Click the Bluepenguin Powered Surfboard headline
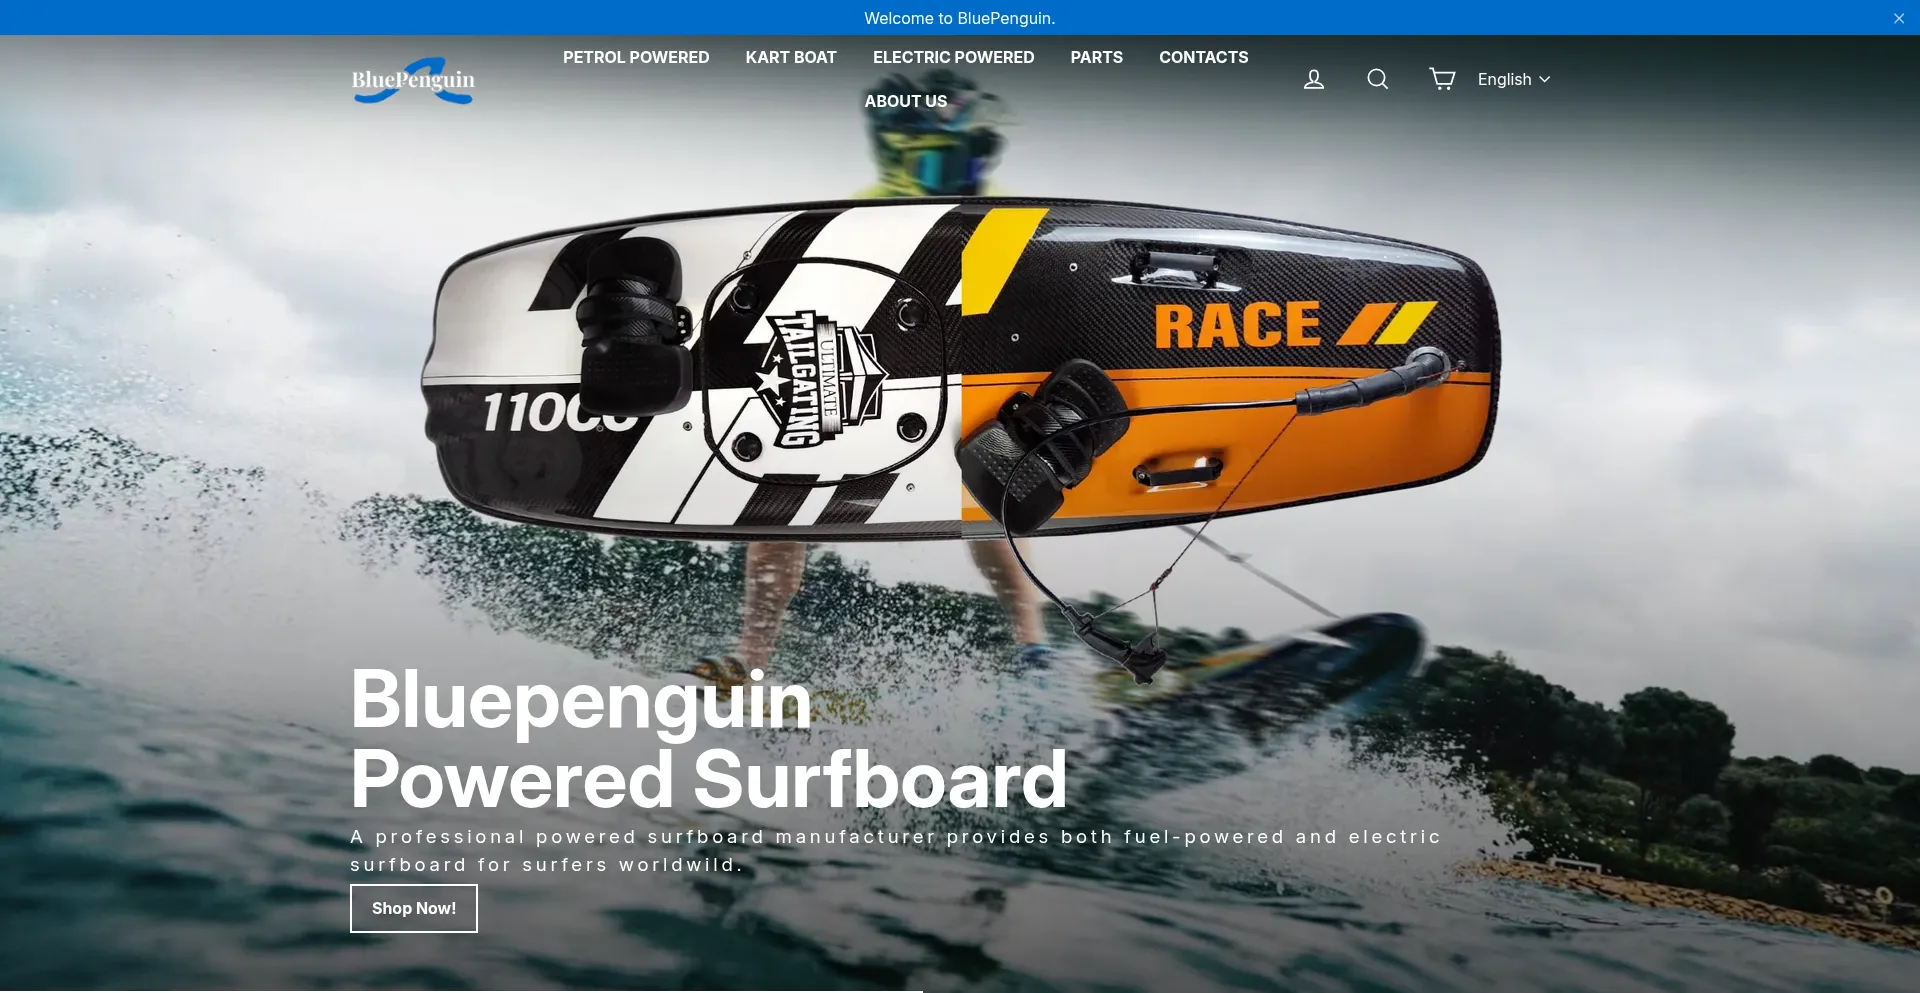 [x=708, y=740]
